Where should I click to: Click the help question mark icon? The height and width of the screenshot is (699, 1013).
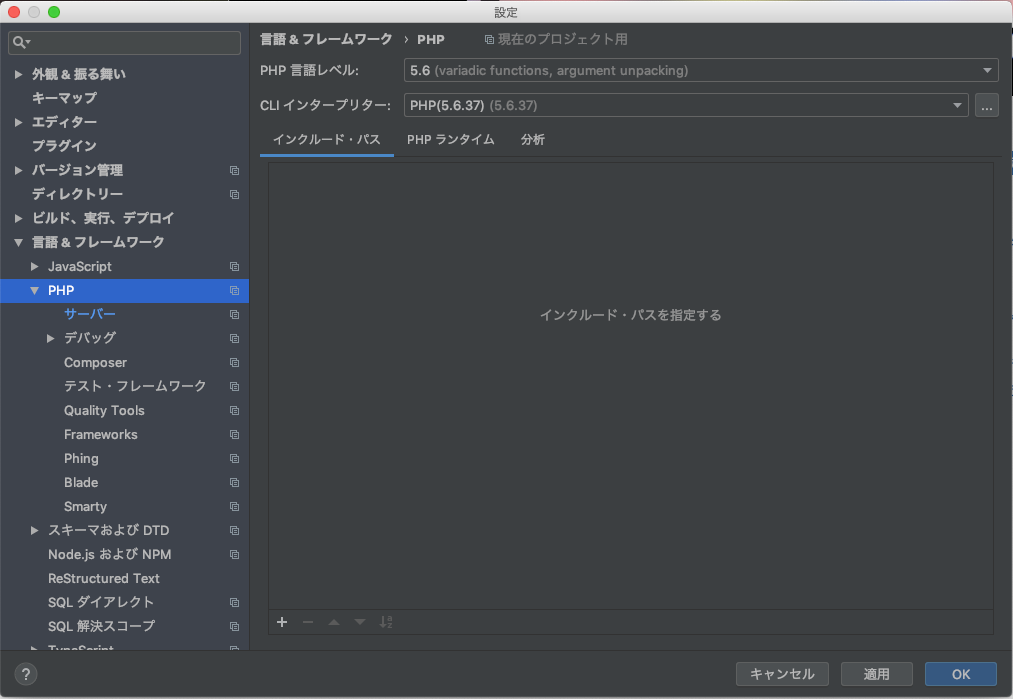pos(24,674)
